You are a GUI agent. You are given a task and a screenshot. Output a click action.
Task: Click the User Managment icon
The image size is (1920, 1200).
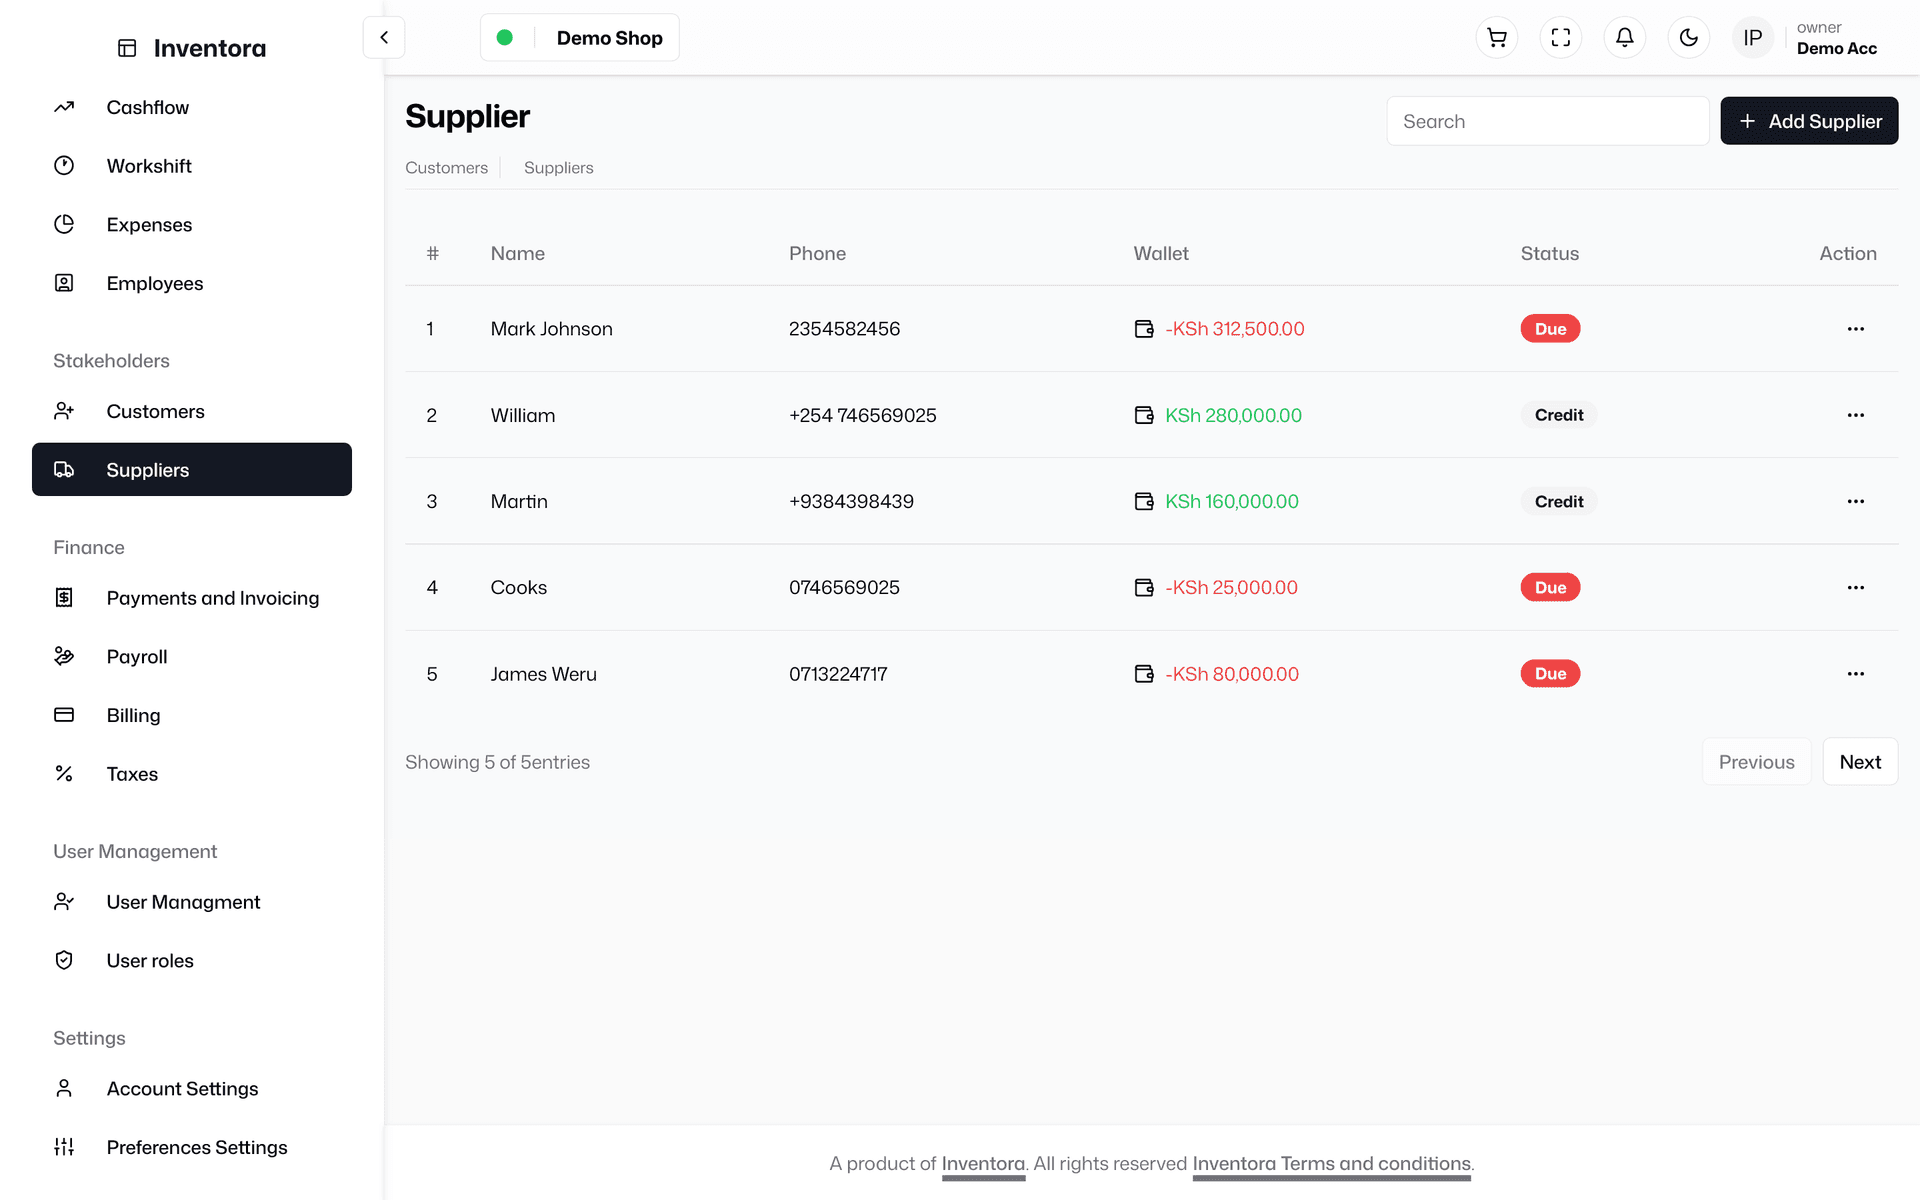[64, 902]
